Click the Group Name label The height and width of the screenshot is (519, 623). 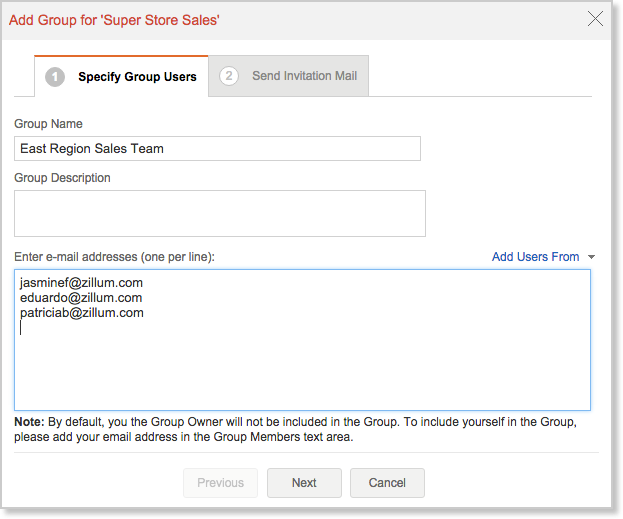48,124
